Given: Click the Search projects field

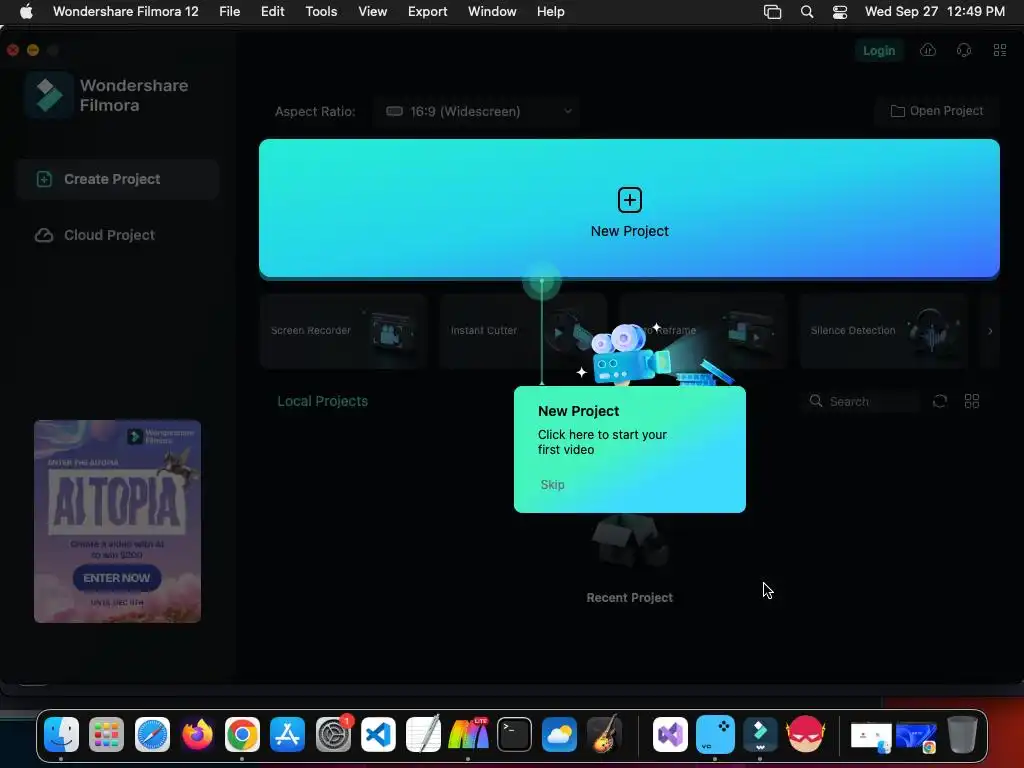Looking at the screenshot, I should click(x=861, y=401).
